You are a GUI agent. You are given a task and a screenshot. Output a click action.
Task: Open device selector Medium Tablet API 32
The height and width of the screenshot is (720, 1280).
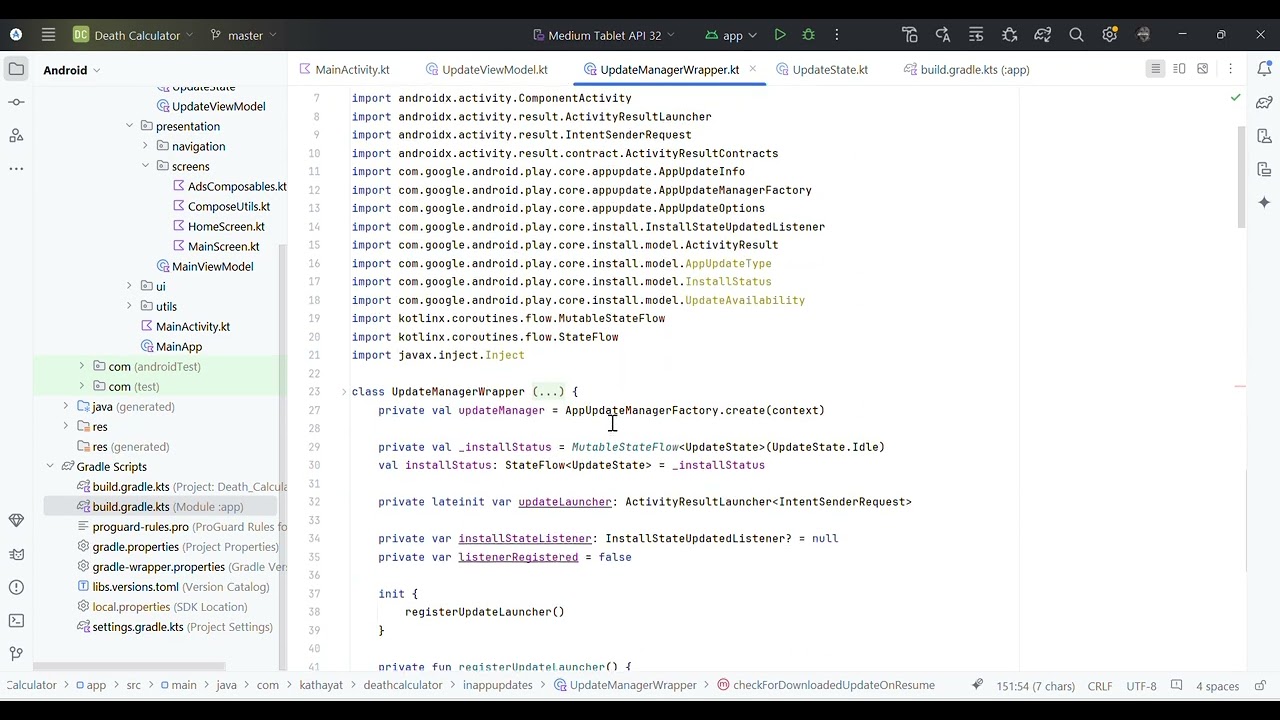604,35
